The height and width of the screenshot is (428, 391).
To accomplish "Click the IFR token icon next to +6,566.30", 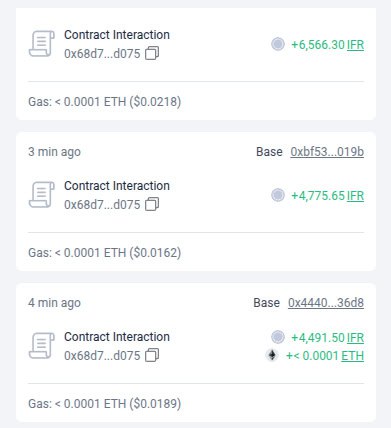I will point(278,44).
